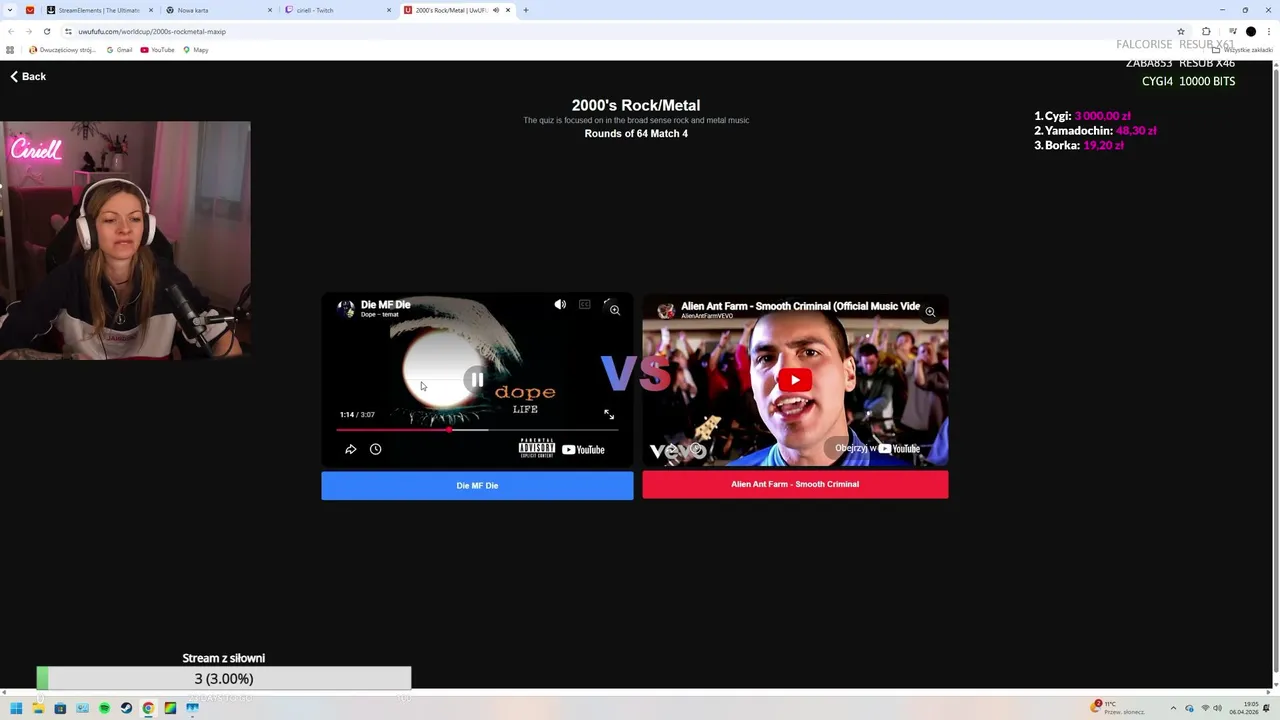Pause the Die MF Die video
Image resolution: width=1280 pixels, height=720 pixels.
(476, 380)
